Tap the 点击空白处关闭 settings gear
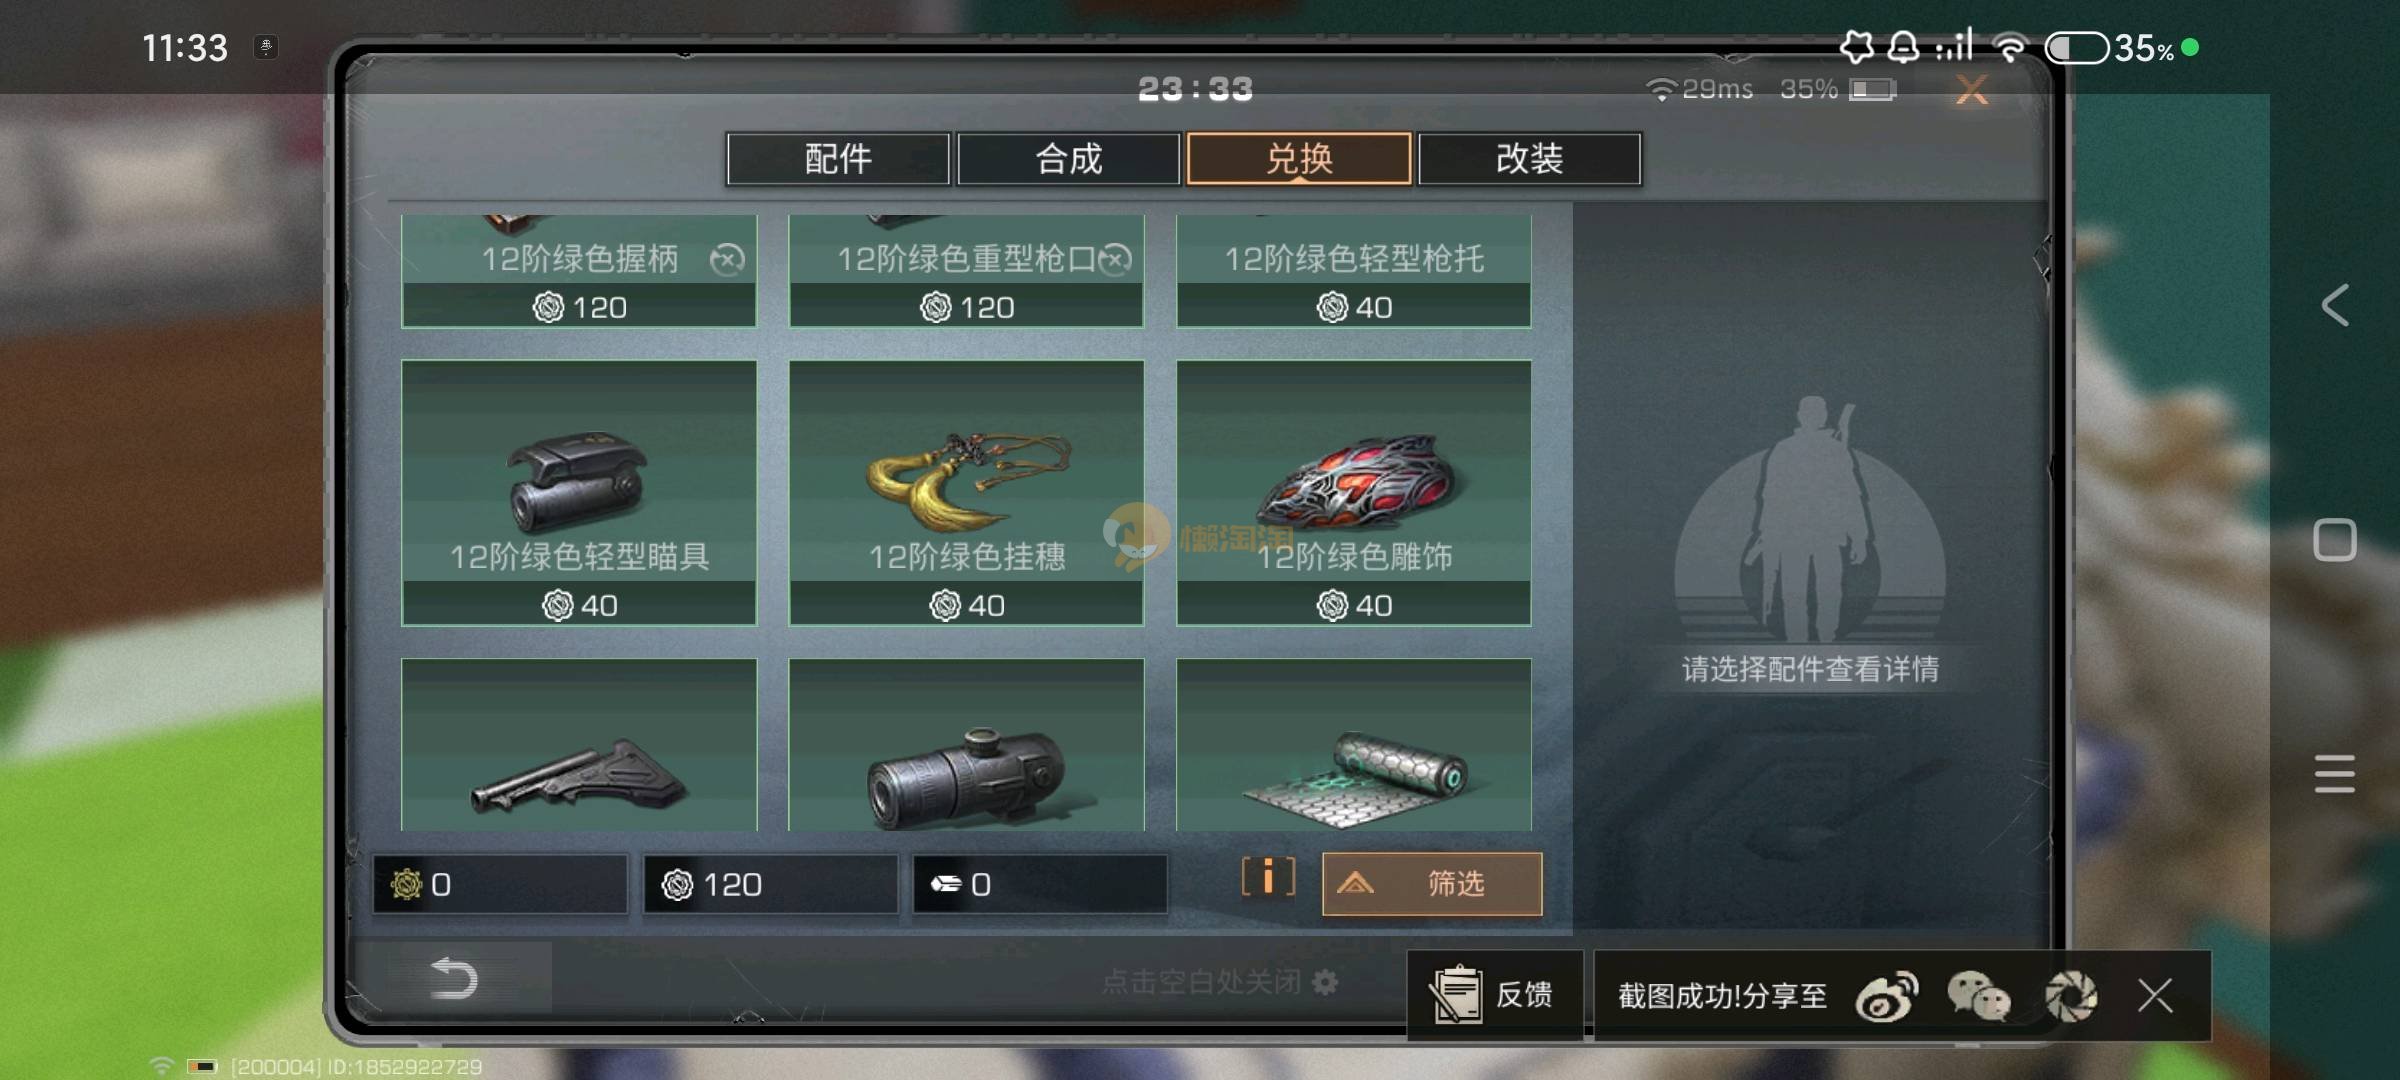This screenshot has width=2400, height=1080. tap(1325, 982)
